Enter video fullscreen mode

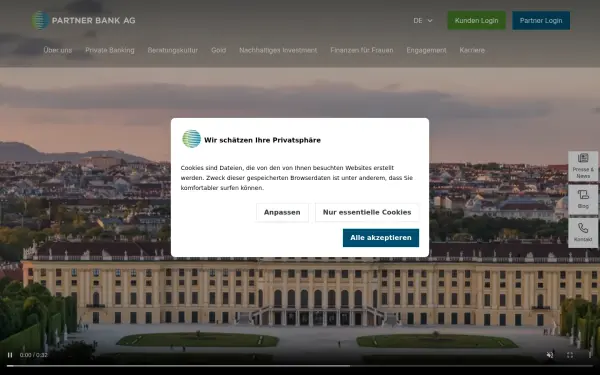(570, 355)
